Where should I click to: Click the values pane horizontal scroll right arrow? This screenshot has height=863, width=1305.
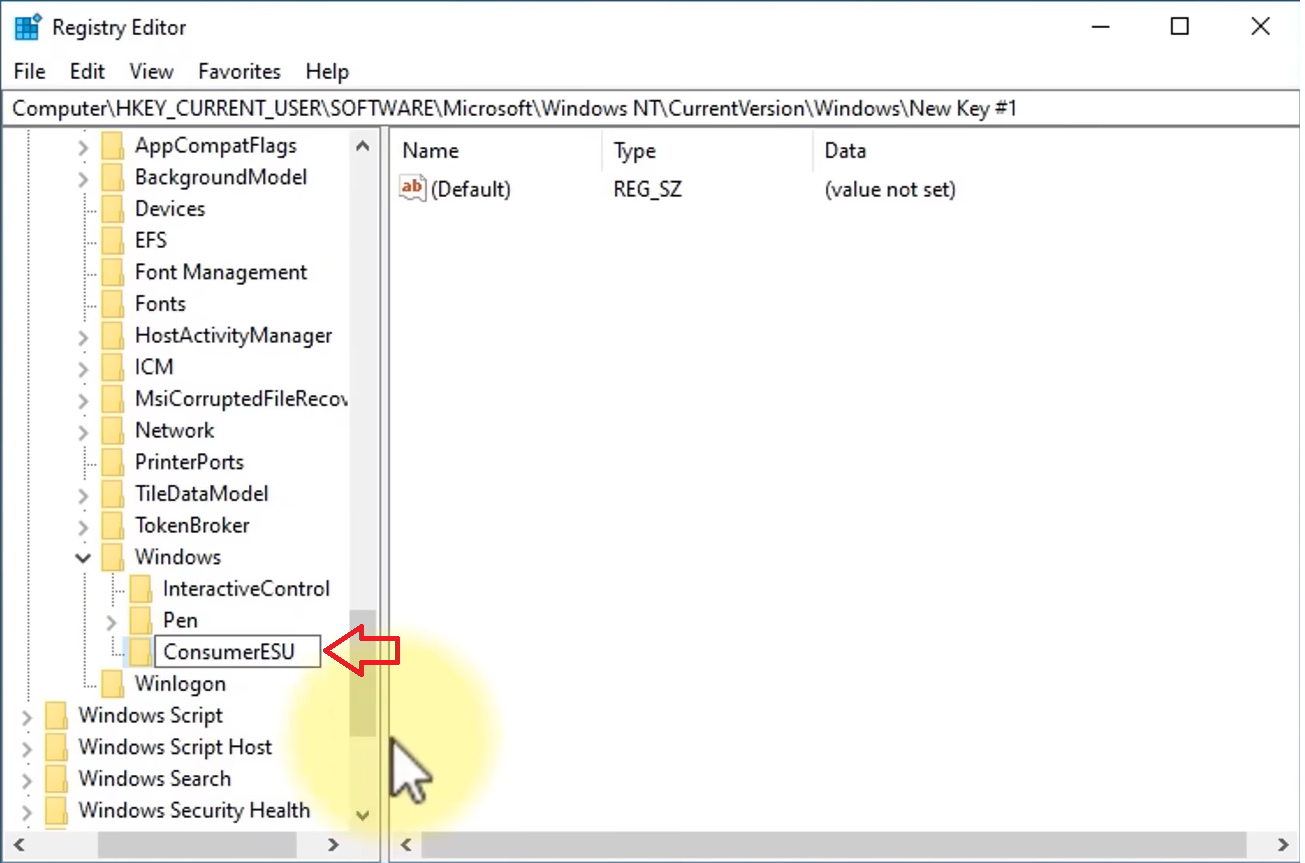tap(1283, 845)
